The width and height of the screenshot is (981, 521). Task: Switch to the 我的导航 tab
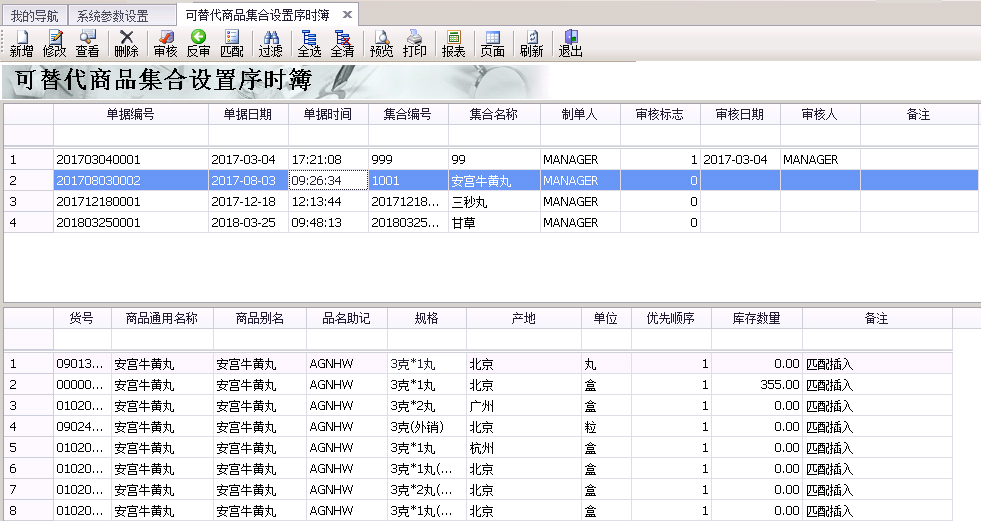(x=34, y=15)
